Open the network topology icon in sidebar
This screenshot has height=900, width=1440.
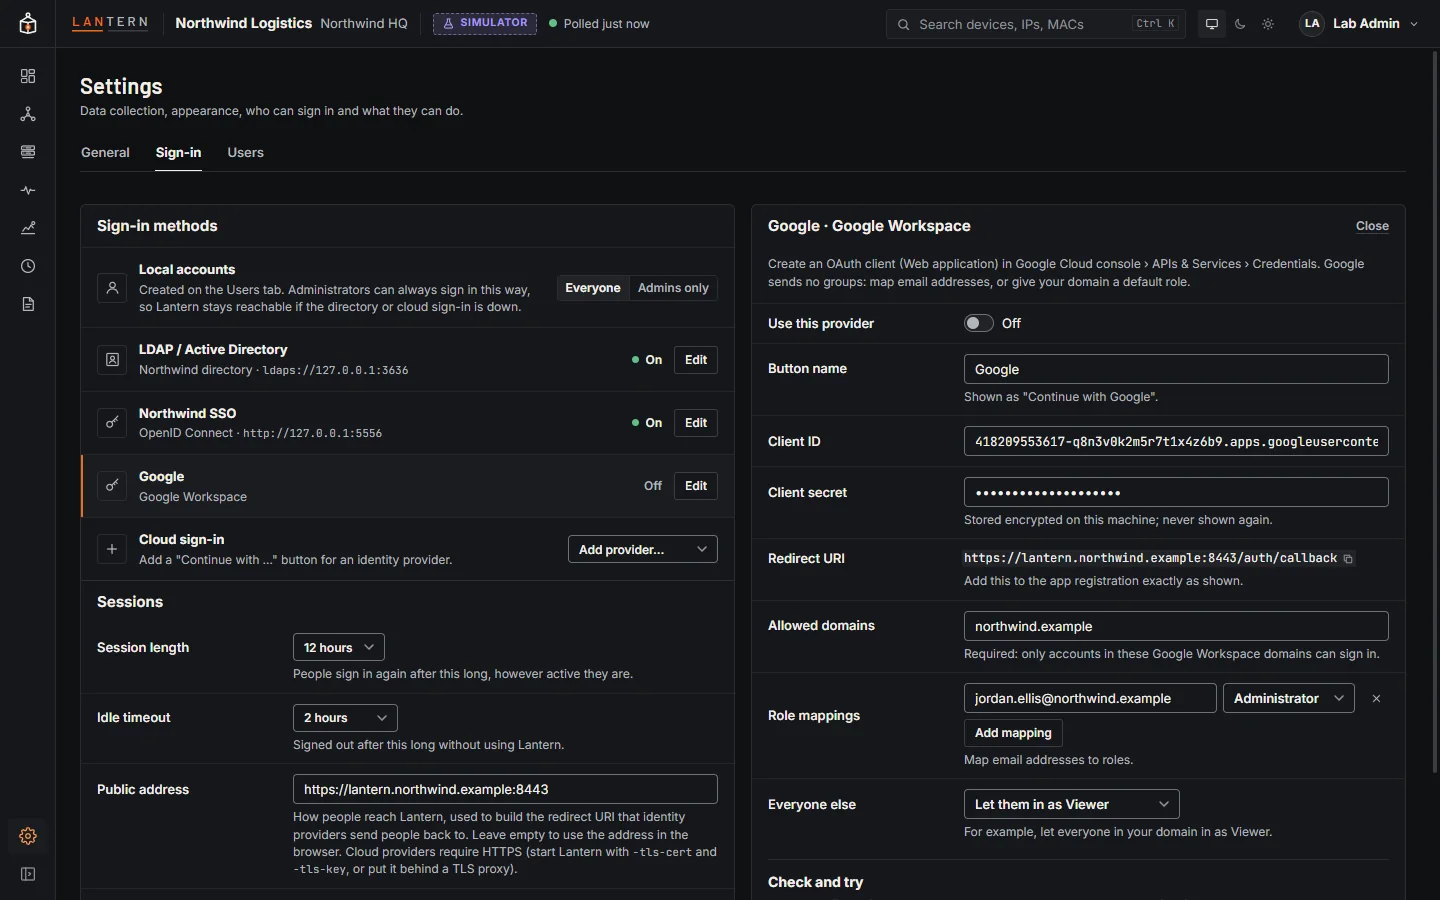(x=28, y=114)
